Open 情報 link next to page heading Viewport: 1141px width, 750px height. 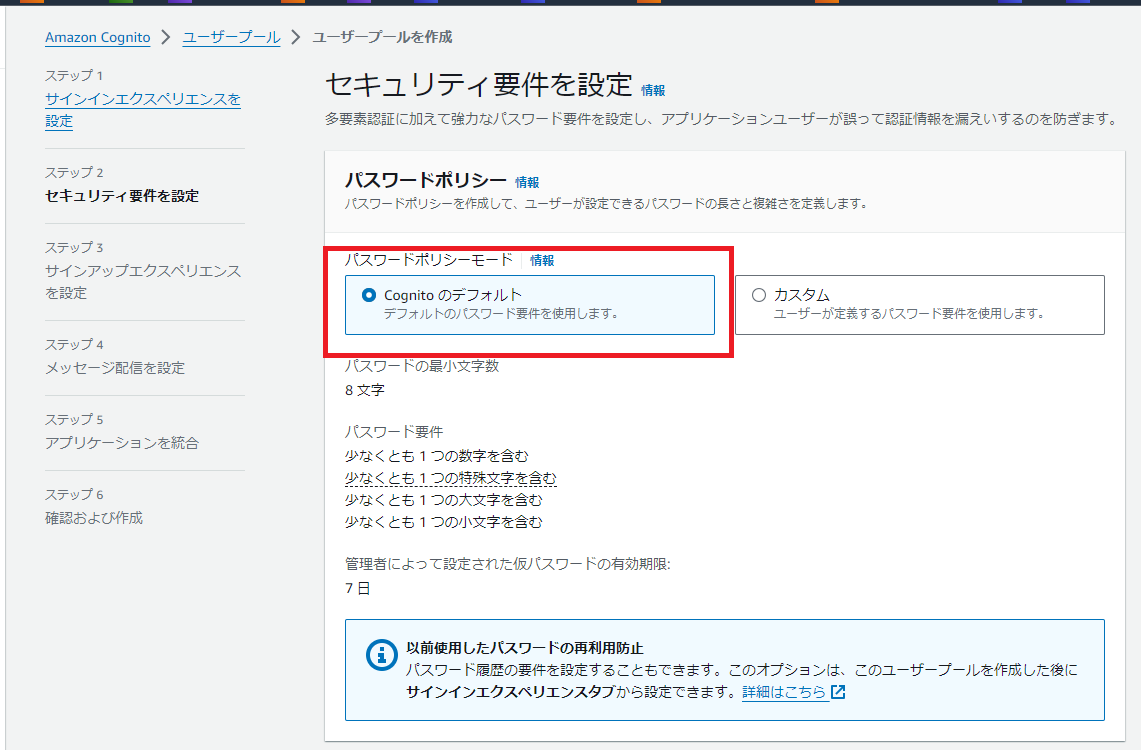[653, 90]
